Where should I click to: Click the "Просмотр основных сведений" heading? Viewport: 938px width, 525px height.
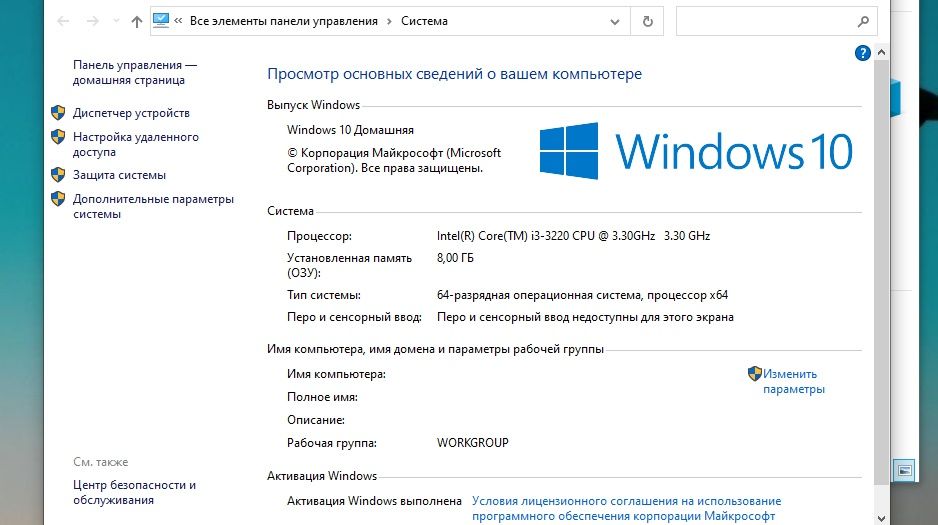[x=455, y=74]
